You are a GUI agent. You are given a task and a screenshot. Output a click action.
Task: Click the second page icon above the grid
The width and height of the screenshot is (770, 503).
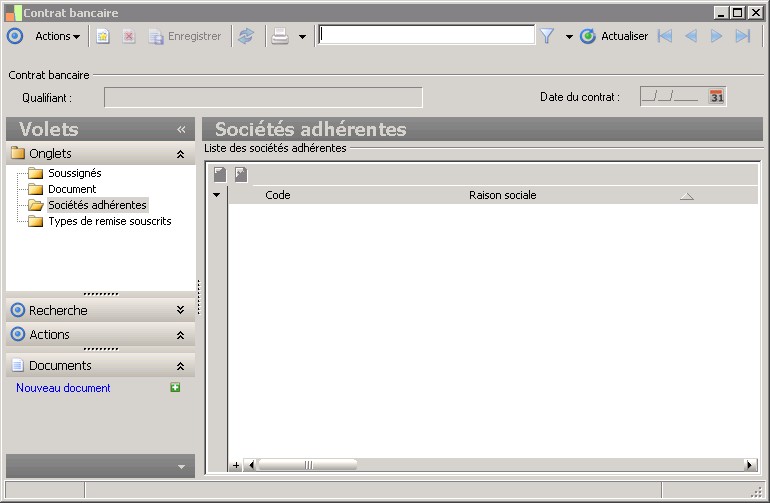point(241,174)
